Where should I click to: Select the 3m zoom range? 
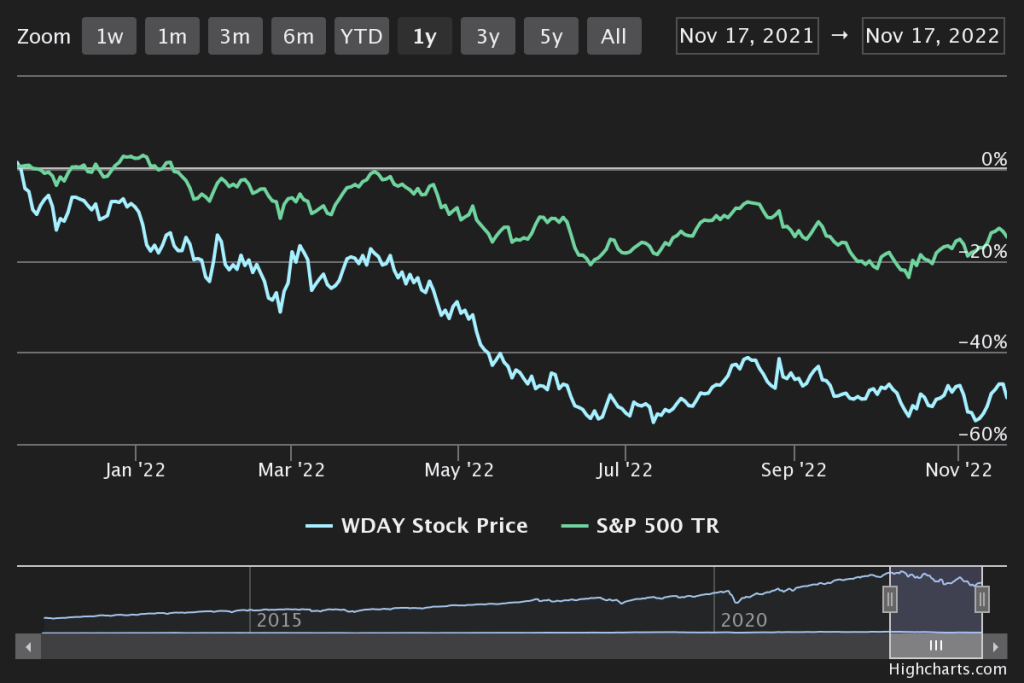[x=235, y=37]
